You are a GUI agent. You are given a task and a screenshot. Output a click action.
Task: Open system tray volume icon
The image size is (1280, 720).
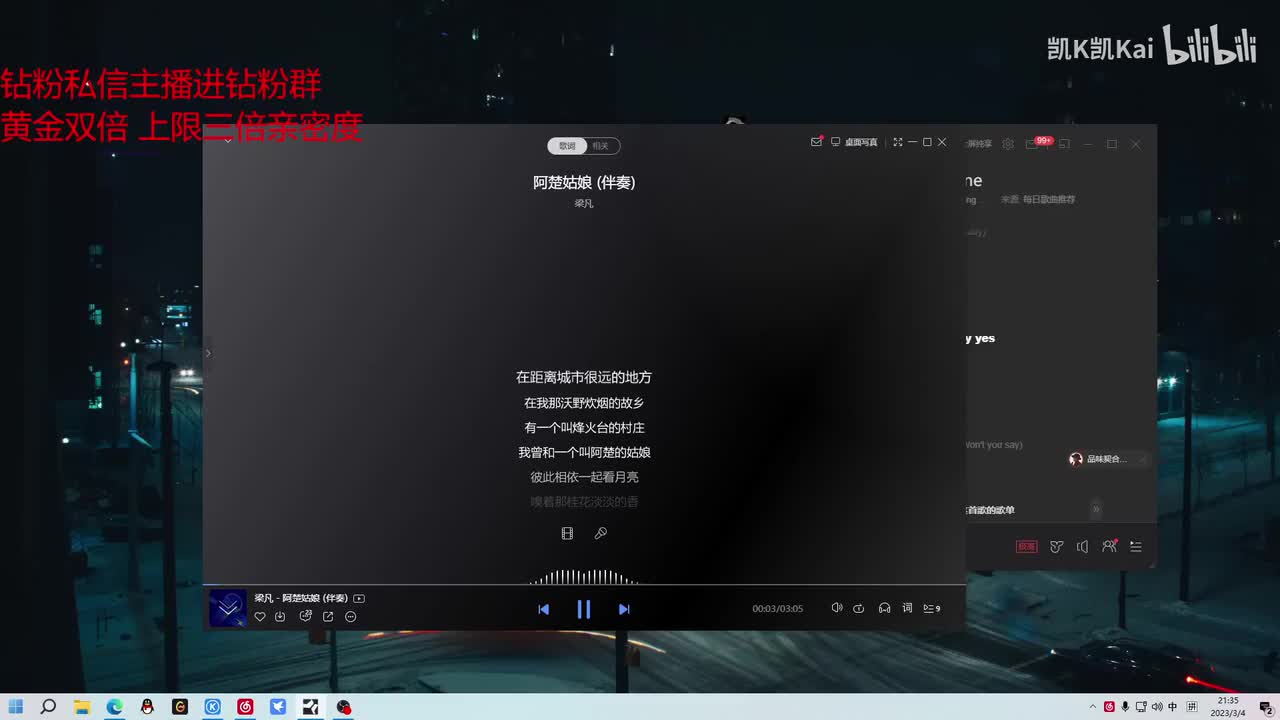point(1157,707)
